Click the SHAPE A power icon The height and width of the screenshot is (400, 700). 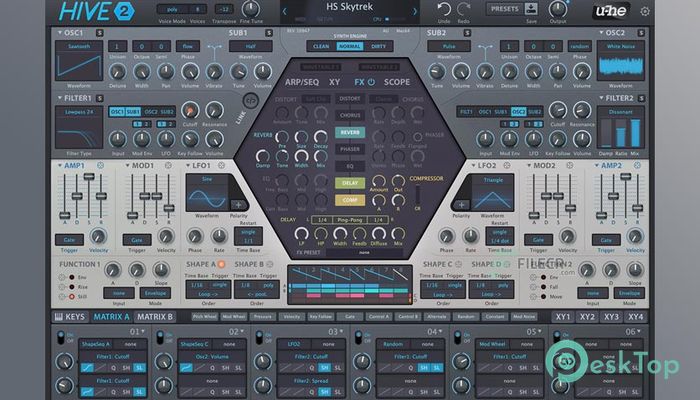click(221, 264)
